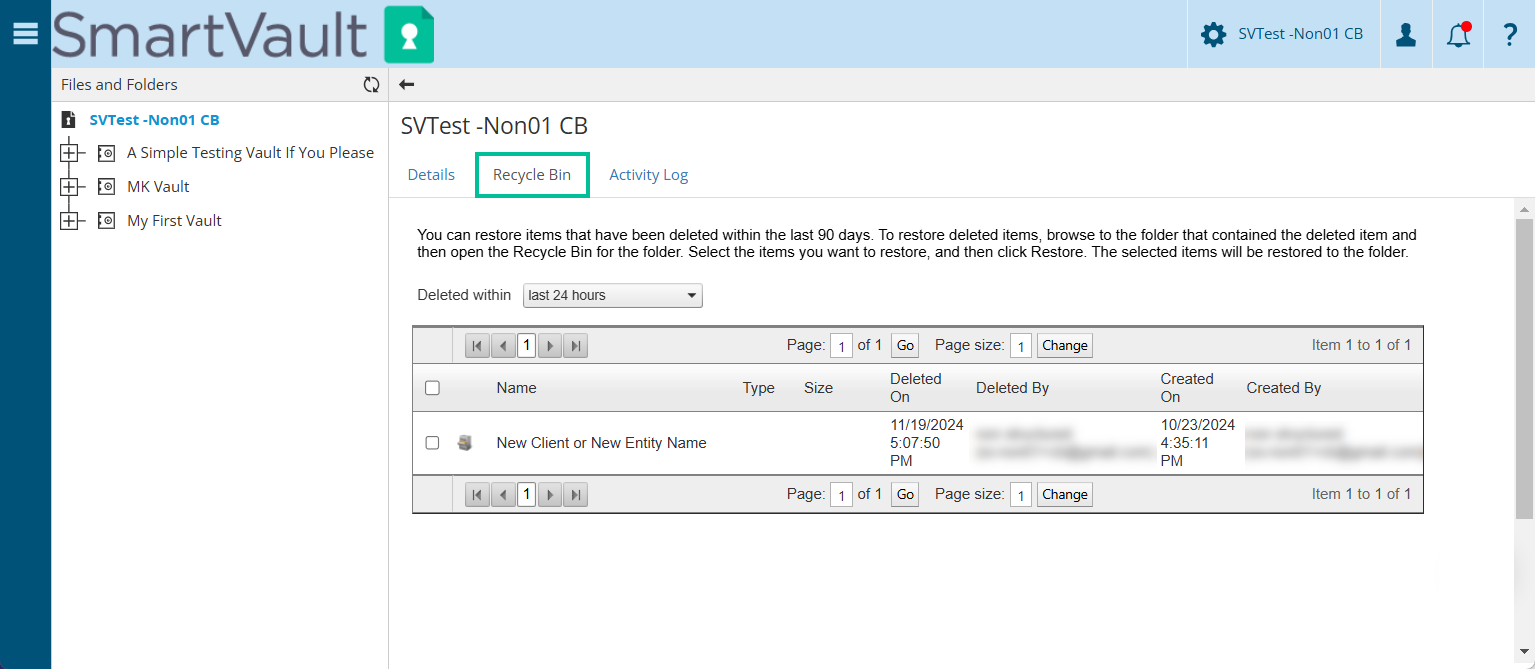Switch to the Details tab
Viewport: 1535px width, 669px height.
click(431, 175)
